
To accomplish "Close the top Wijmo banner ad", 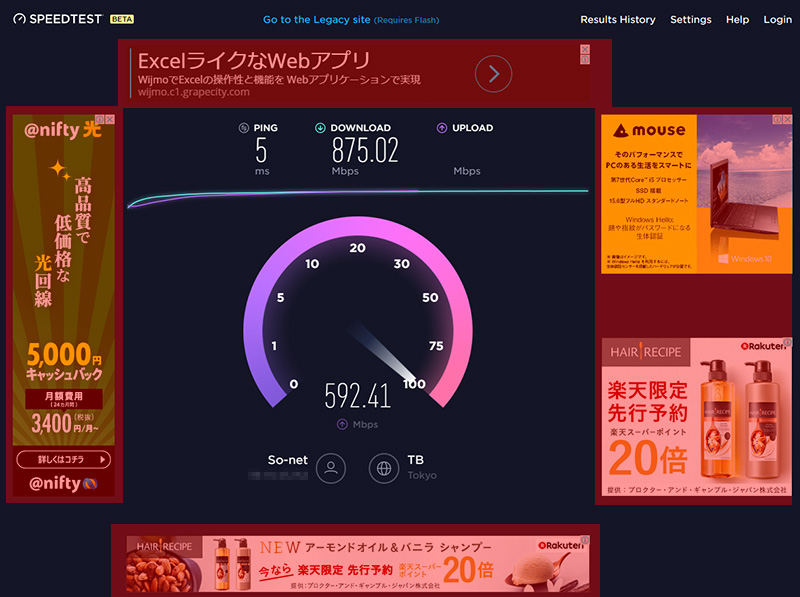I will point(585,48).
